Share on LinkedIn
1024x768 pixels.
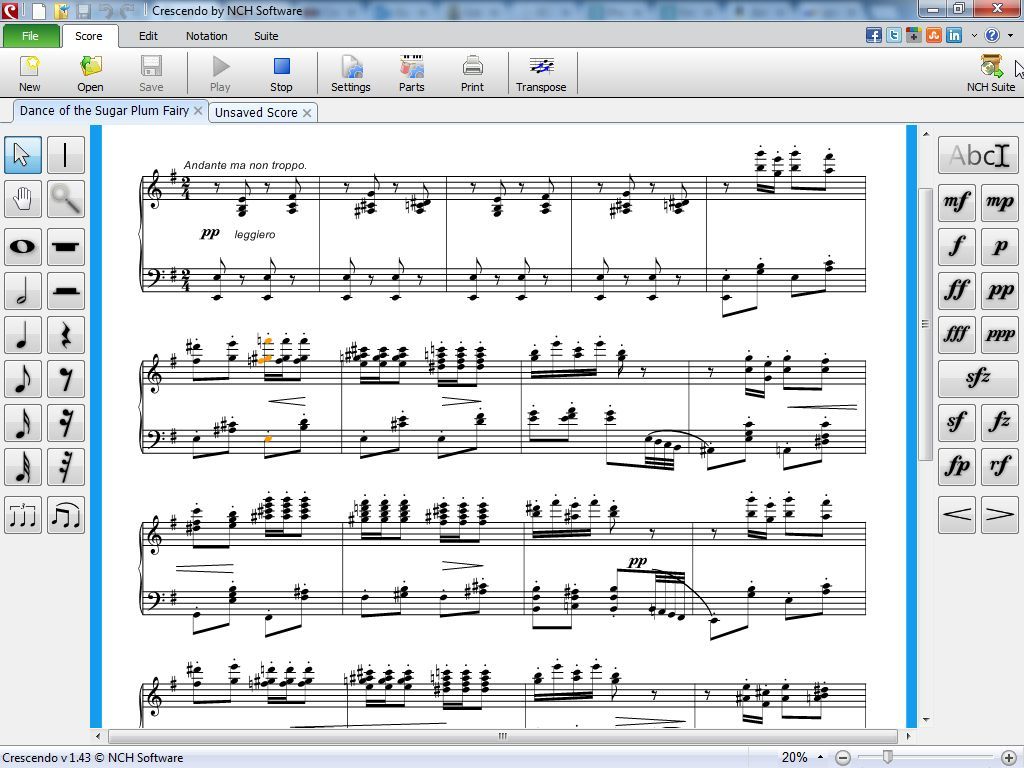[x=953, y=35]
